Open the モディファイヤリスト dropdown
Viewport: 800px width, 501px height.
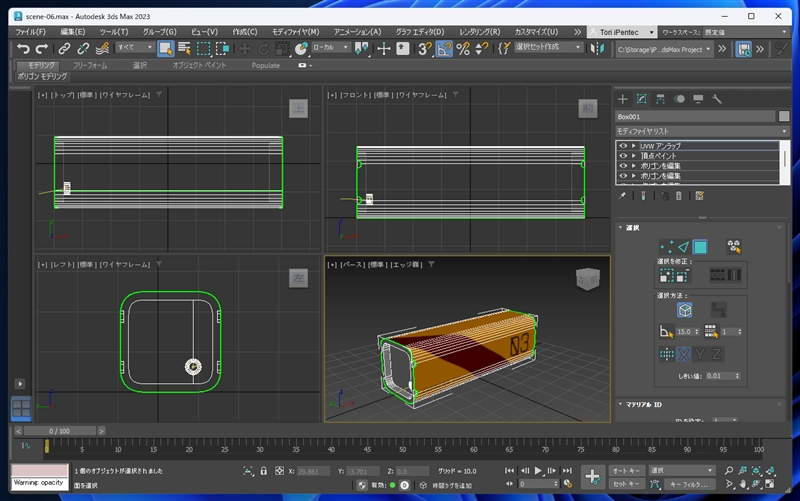tap(701, 131)
